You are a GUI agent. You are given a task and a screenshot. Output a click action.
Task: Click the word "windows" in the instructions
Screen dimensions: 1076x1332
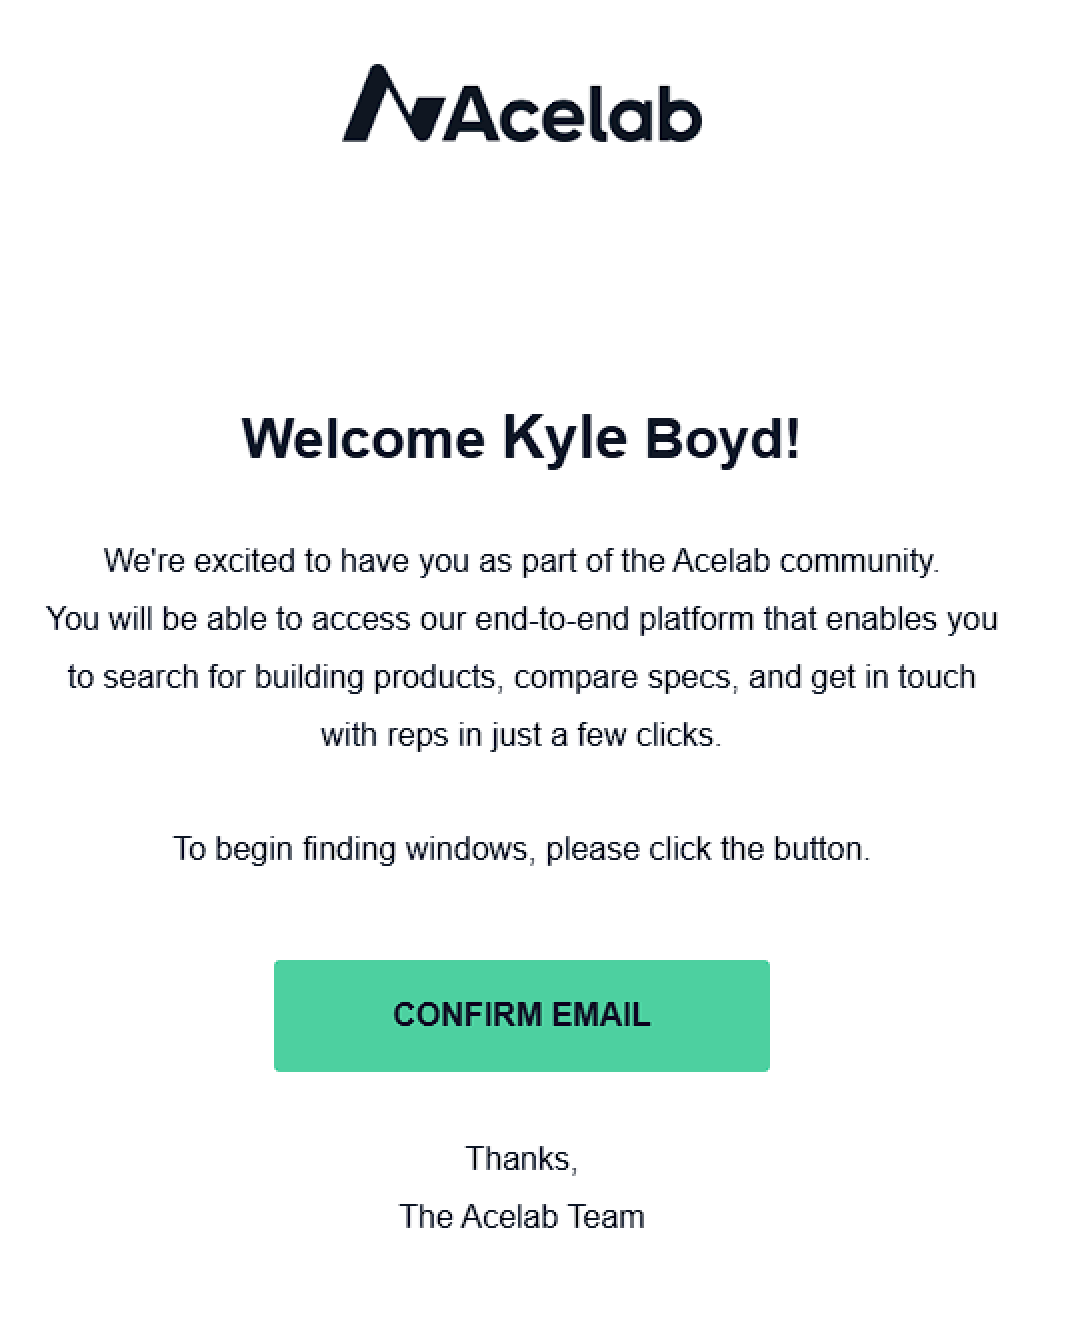tap(466, 849)
